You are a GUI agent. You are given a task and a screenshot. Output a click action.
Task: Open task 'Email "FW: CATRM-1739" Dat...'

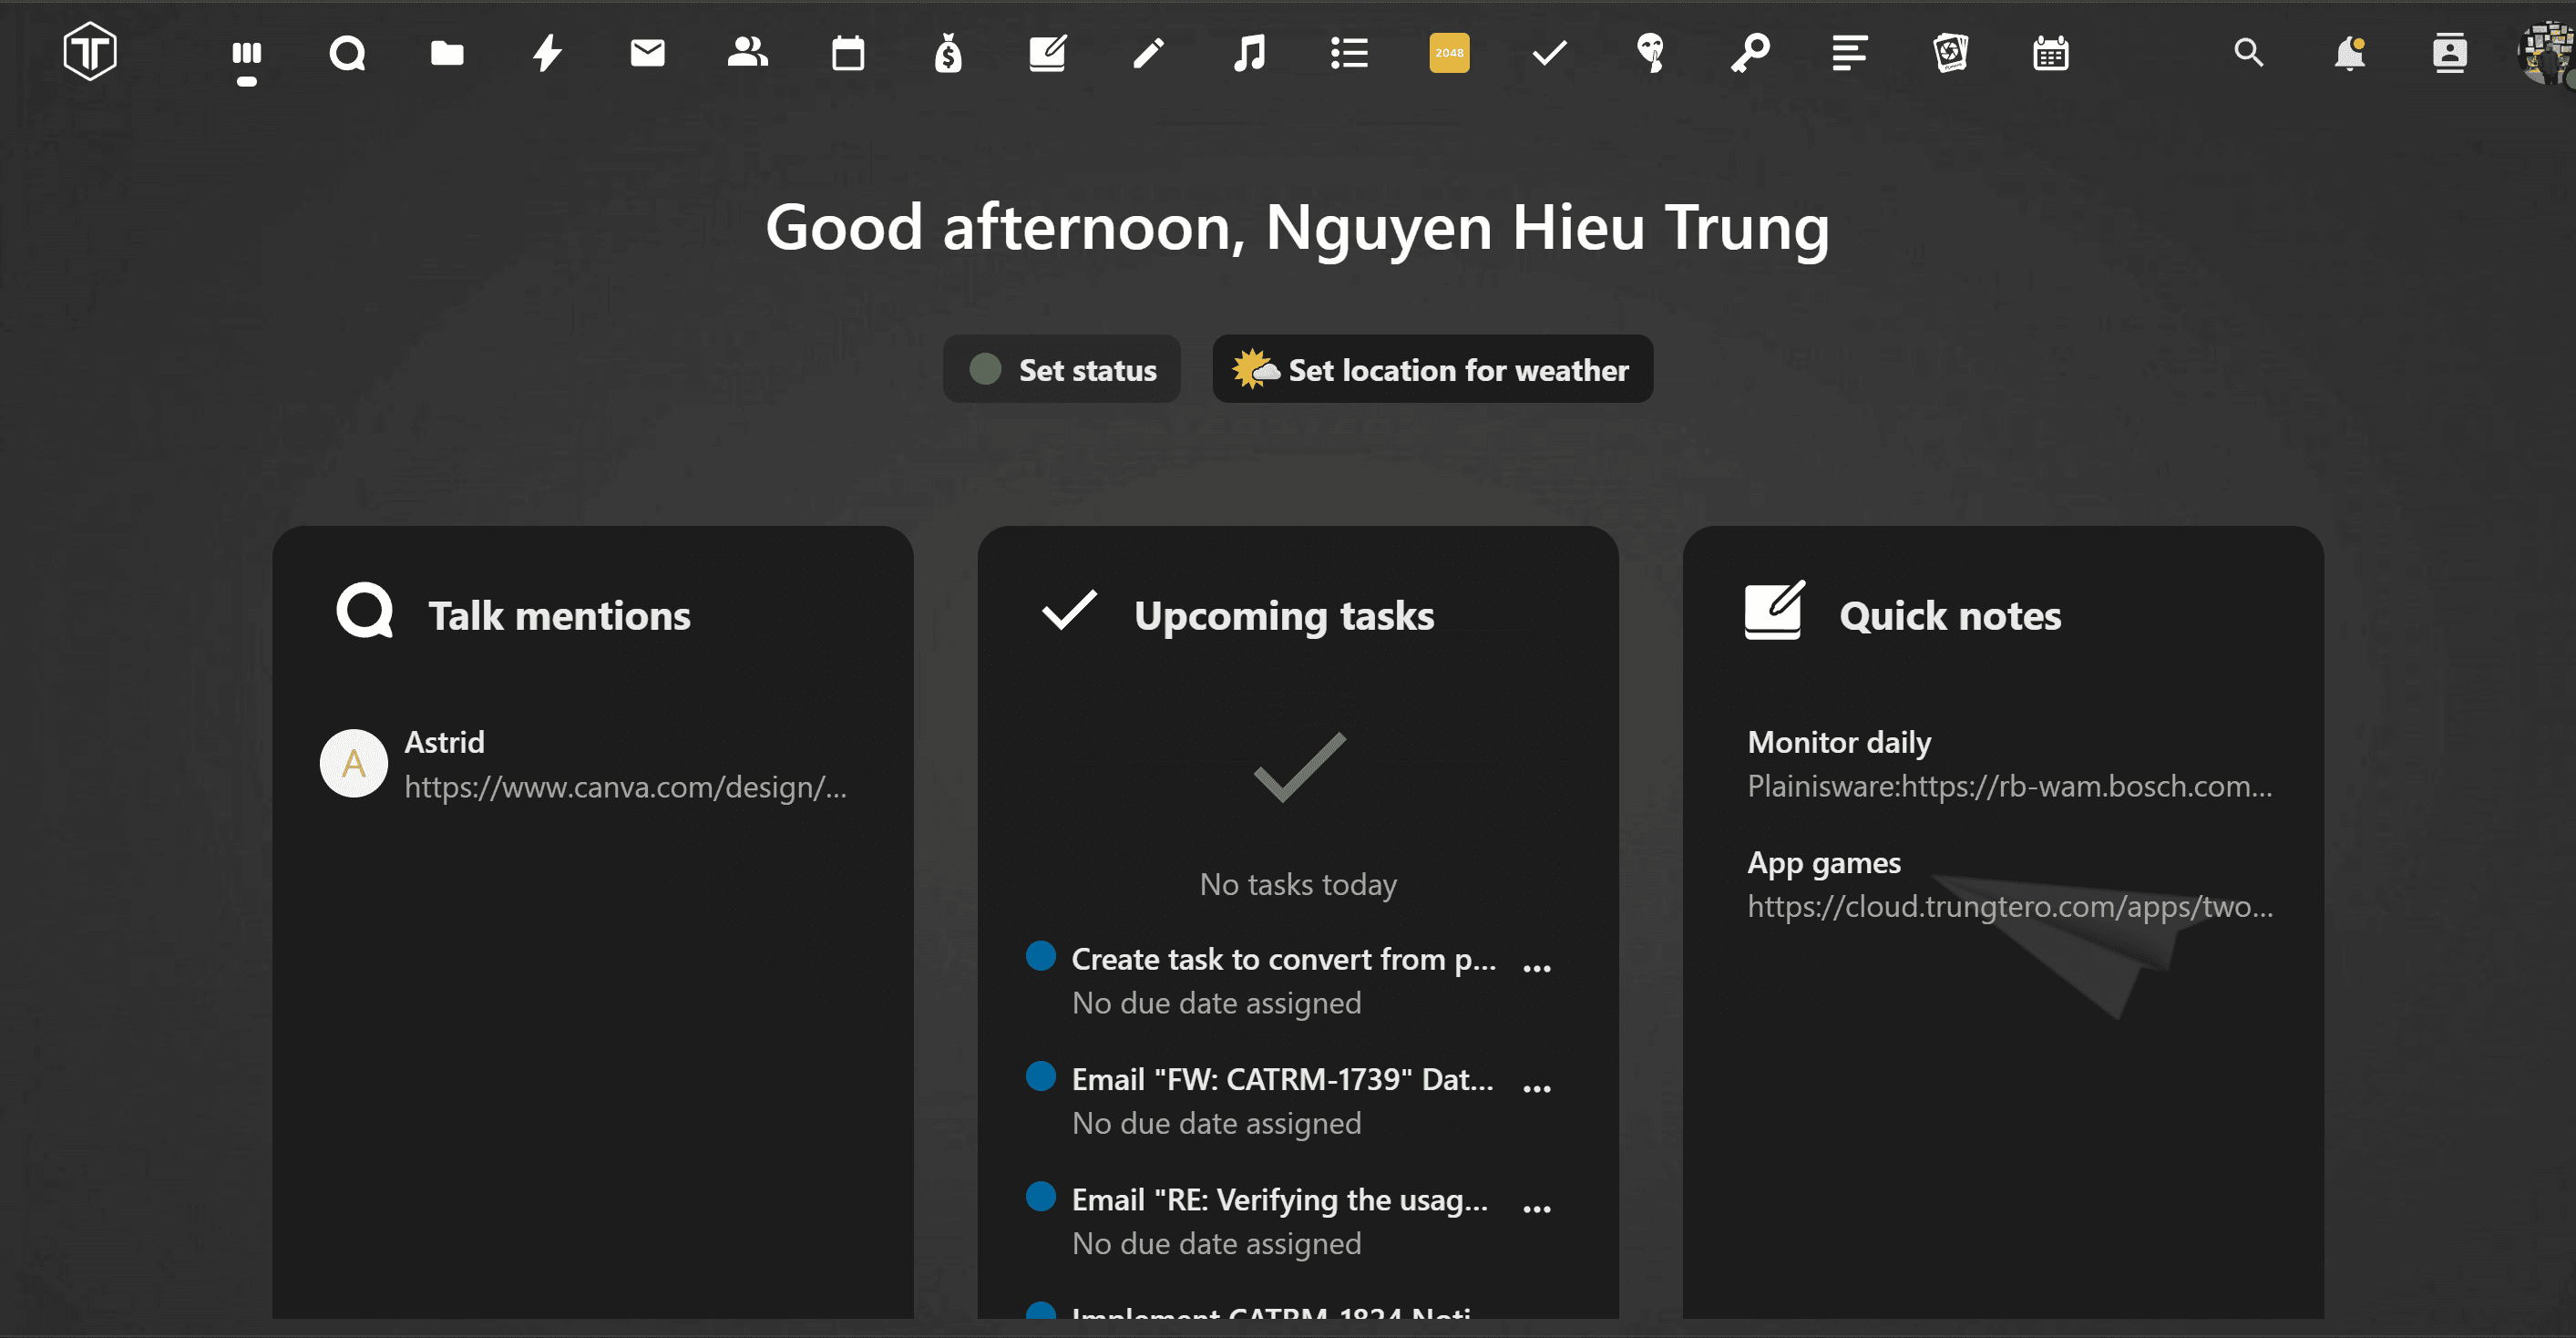click(1283, 1079)
